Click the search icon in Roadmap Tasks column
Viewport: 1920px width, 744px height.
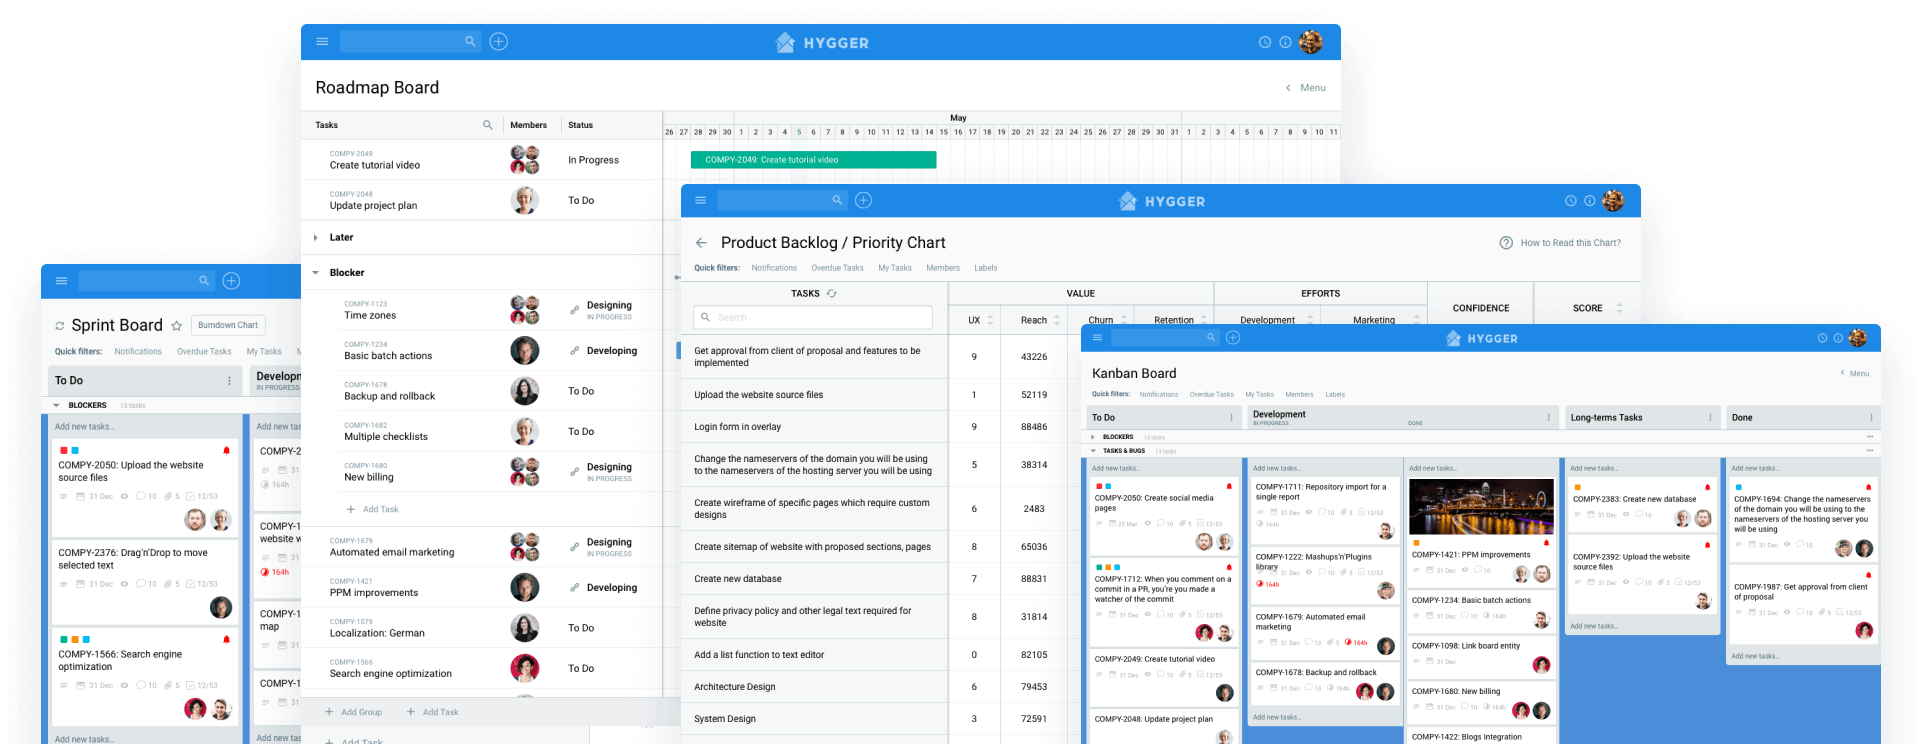click(x=488, y=125)
